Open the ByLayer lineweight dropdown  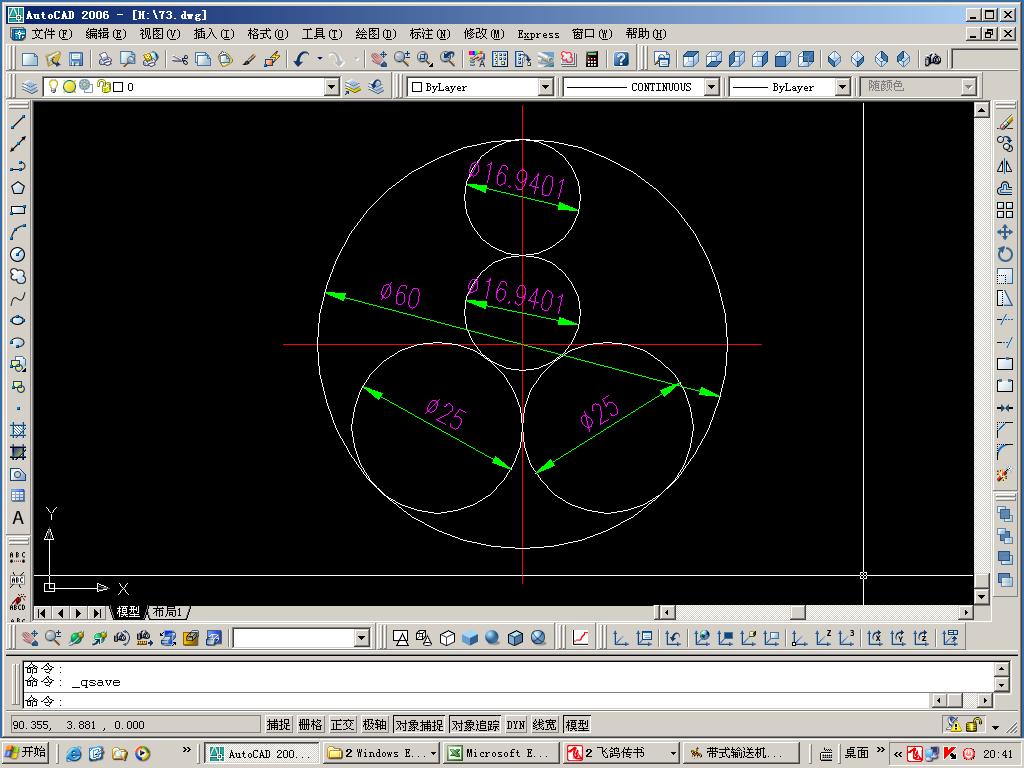tap(842, 87)
